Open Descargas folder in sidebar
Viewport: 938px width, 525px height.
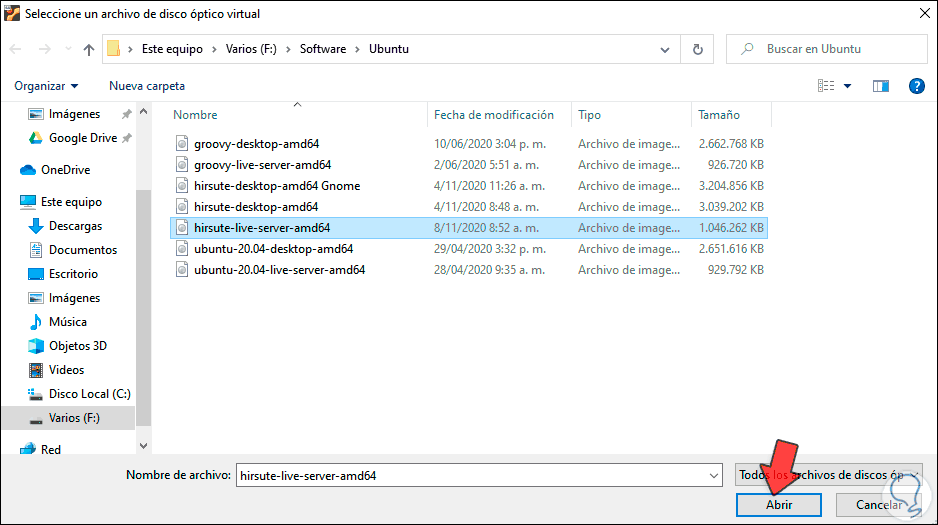tap(75, 226)
